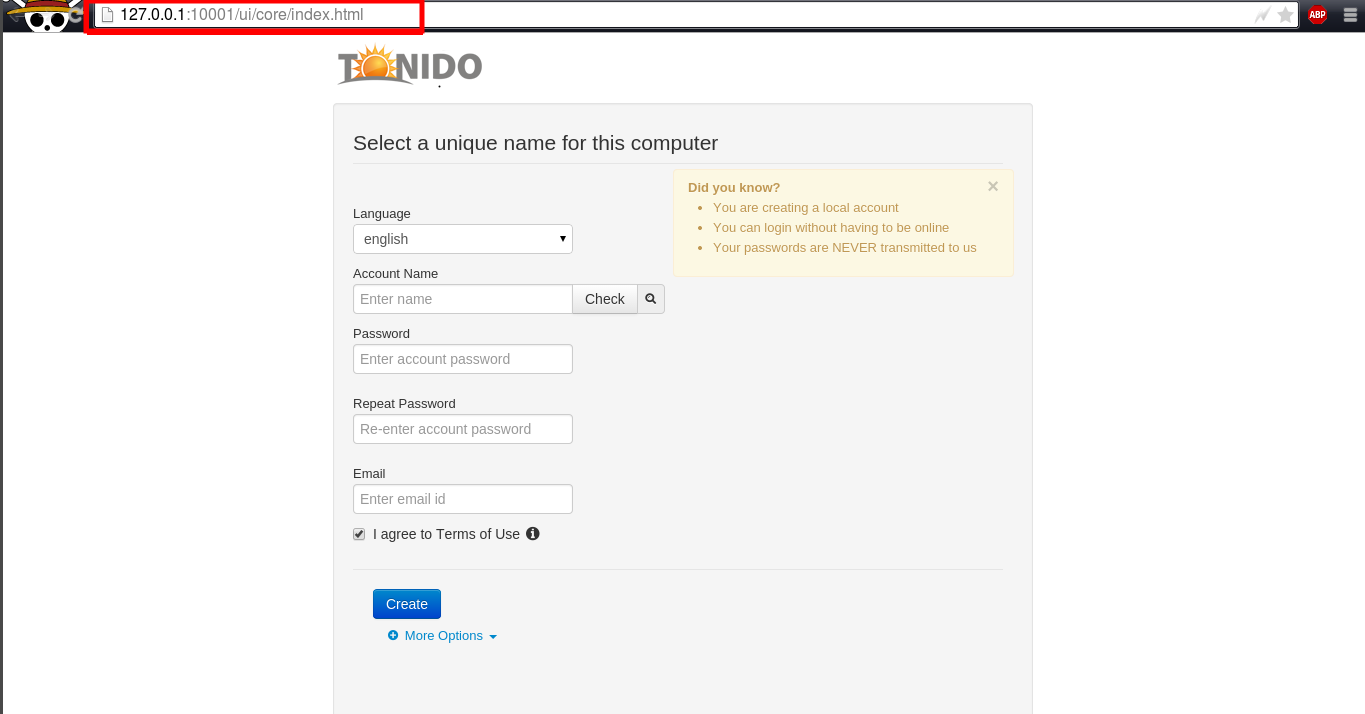Bookmark the page with the star icon
This screenshot has height=714, width=1365.
click(1285, 15)
